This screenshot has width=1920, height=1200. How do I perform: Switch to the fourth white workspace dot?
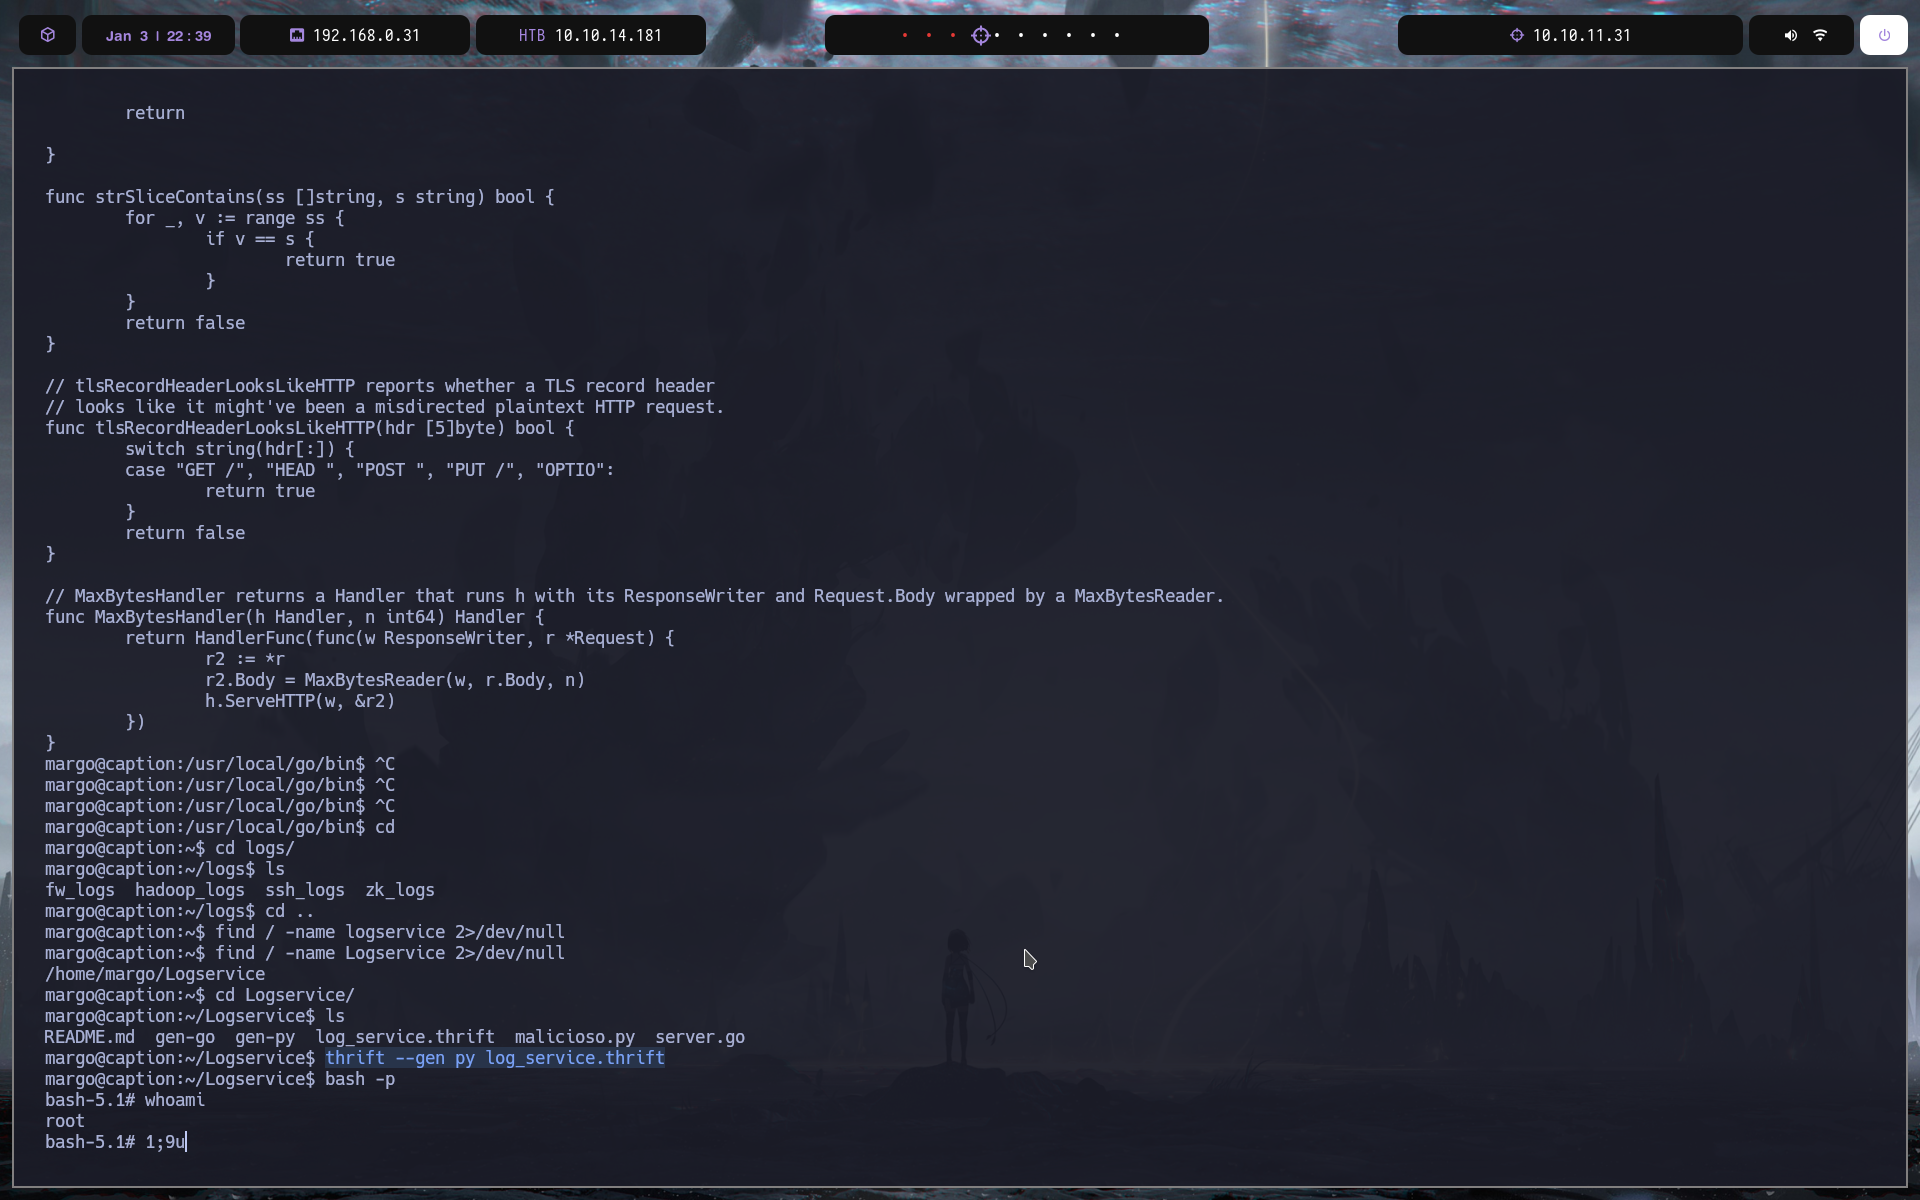point(1069,35)
